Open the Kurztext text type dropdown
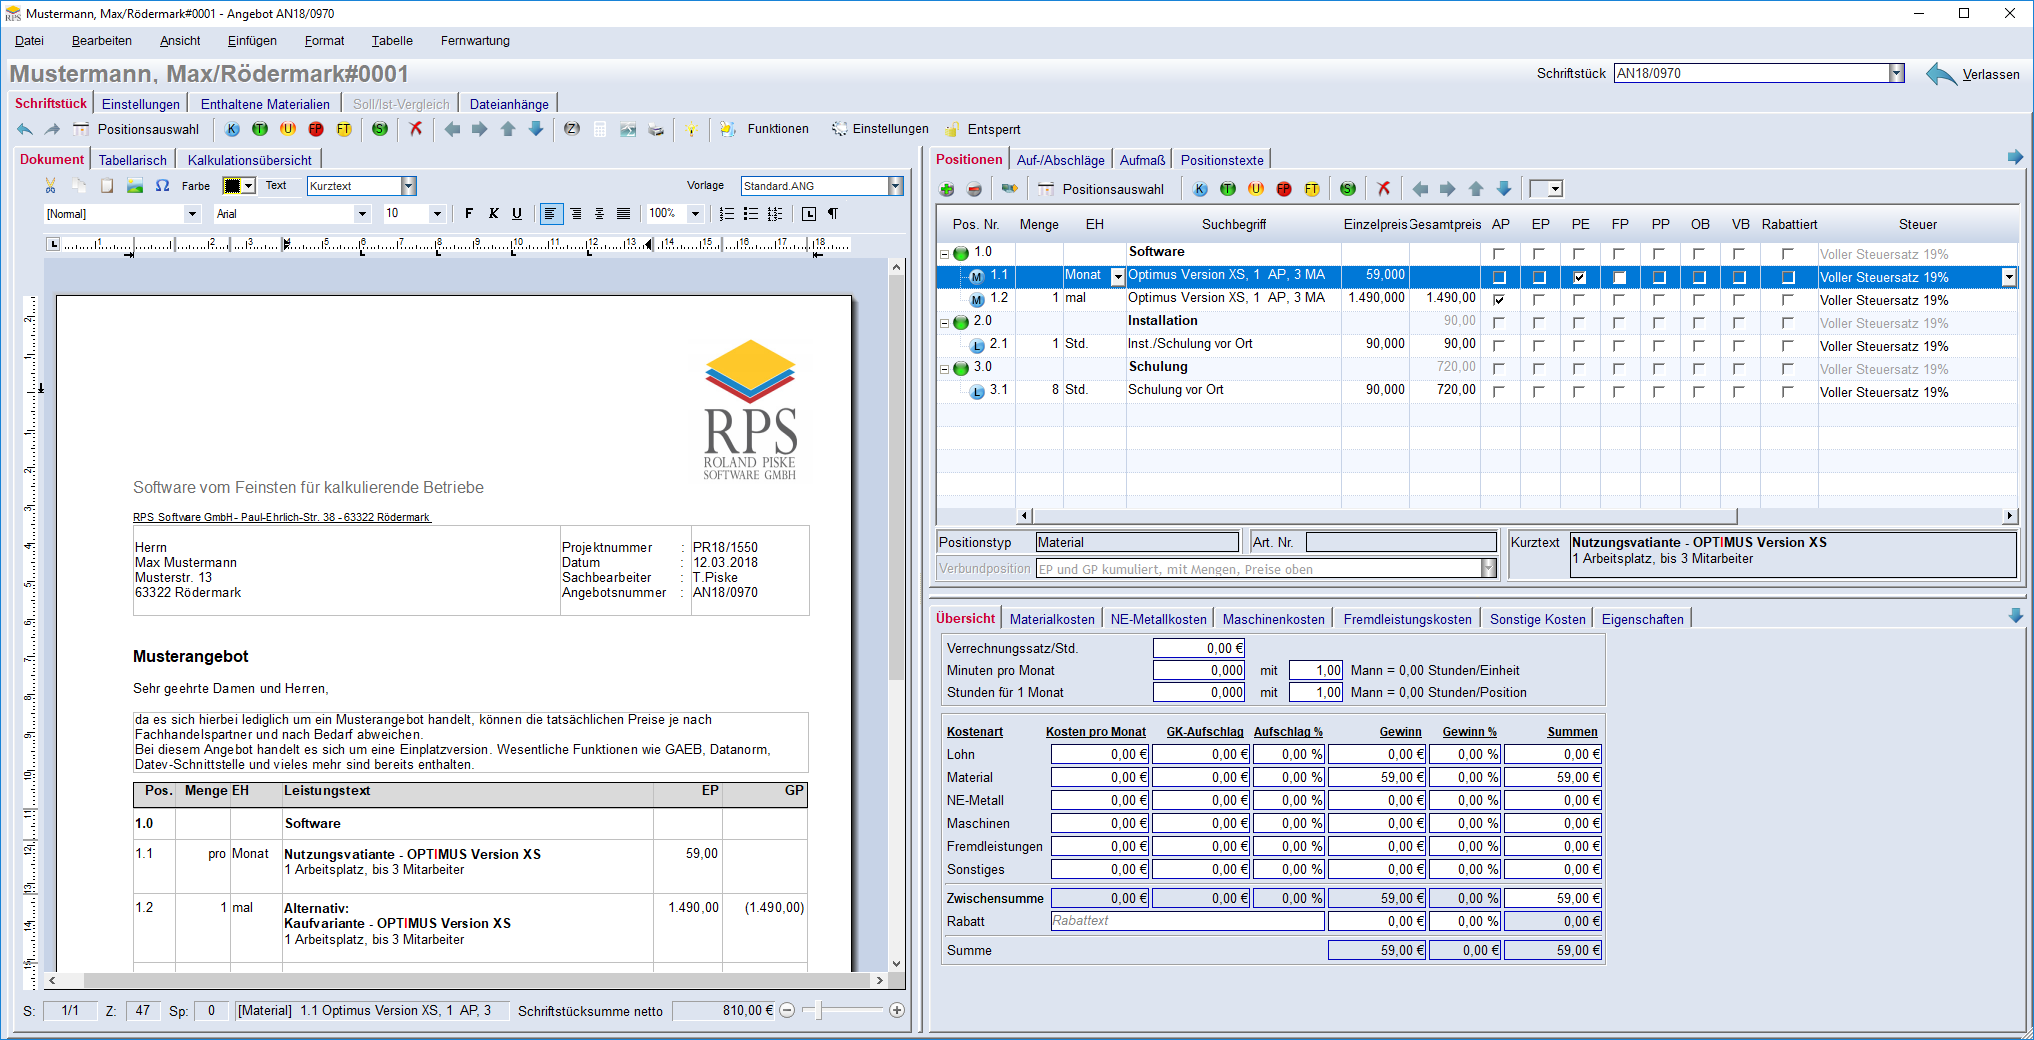Image resolution: width=2034 pixels, height=1040 pixels. tap(408, 186)
